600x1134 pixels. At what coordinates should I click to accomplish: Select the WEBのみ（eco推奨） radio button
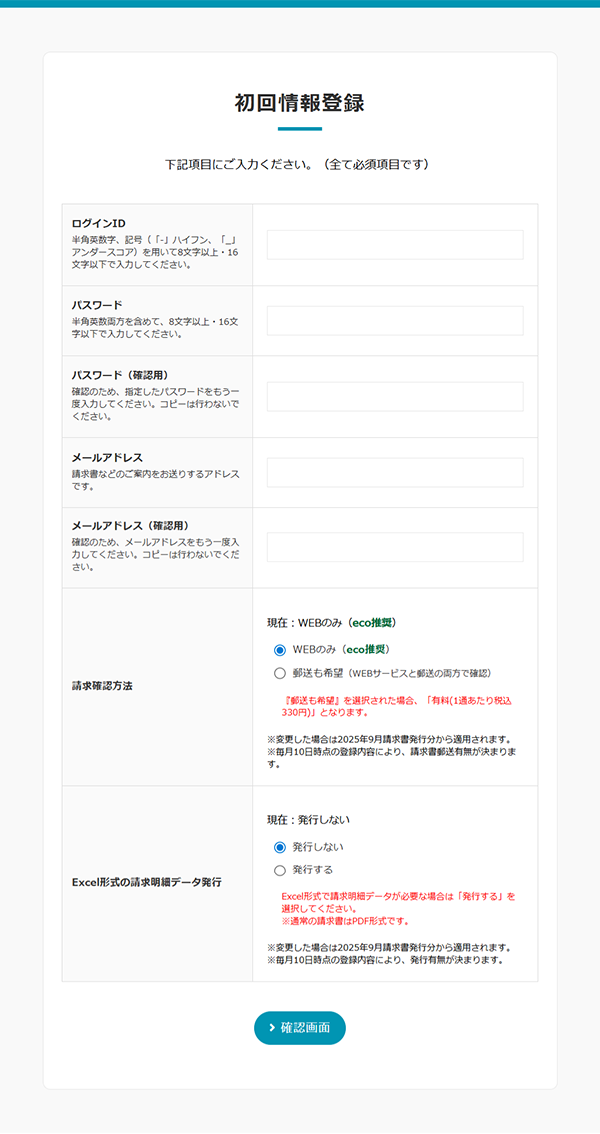[x=280, y=649]
